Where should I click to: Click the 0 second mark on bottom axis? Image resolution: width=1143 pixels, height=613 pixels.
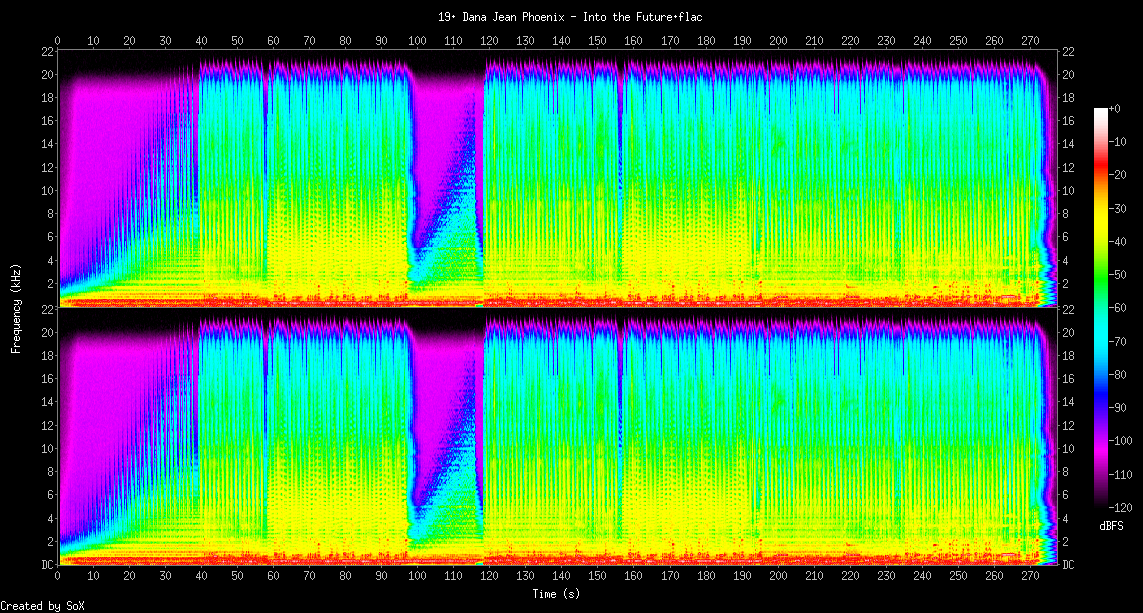point(58,577)
